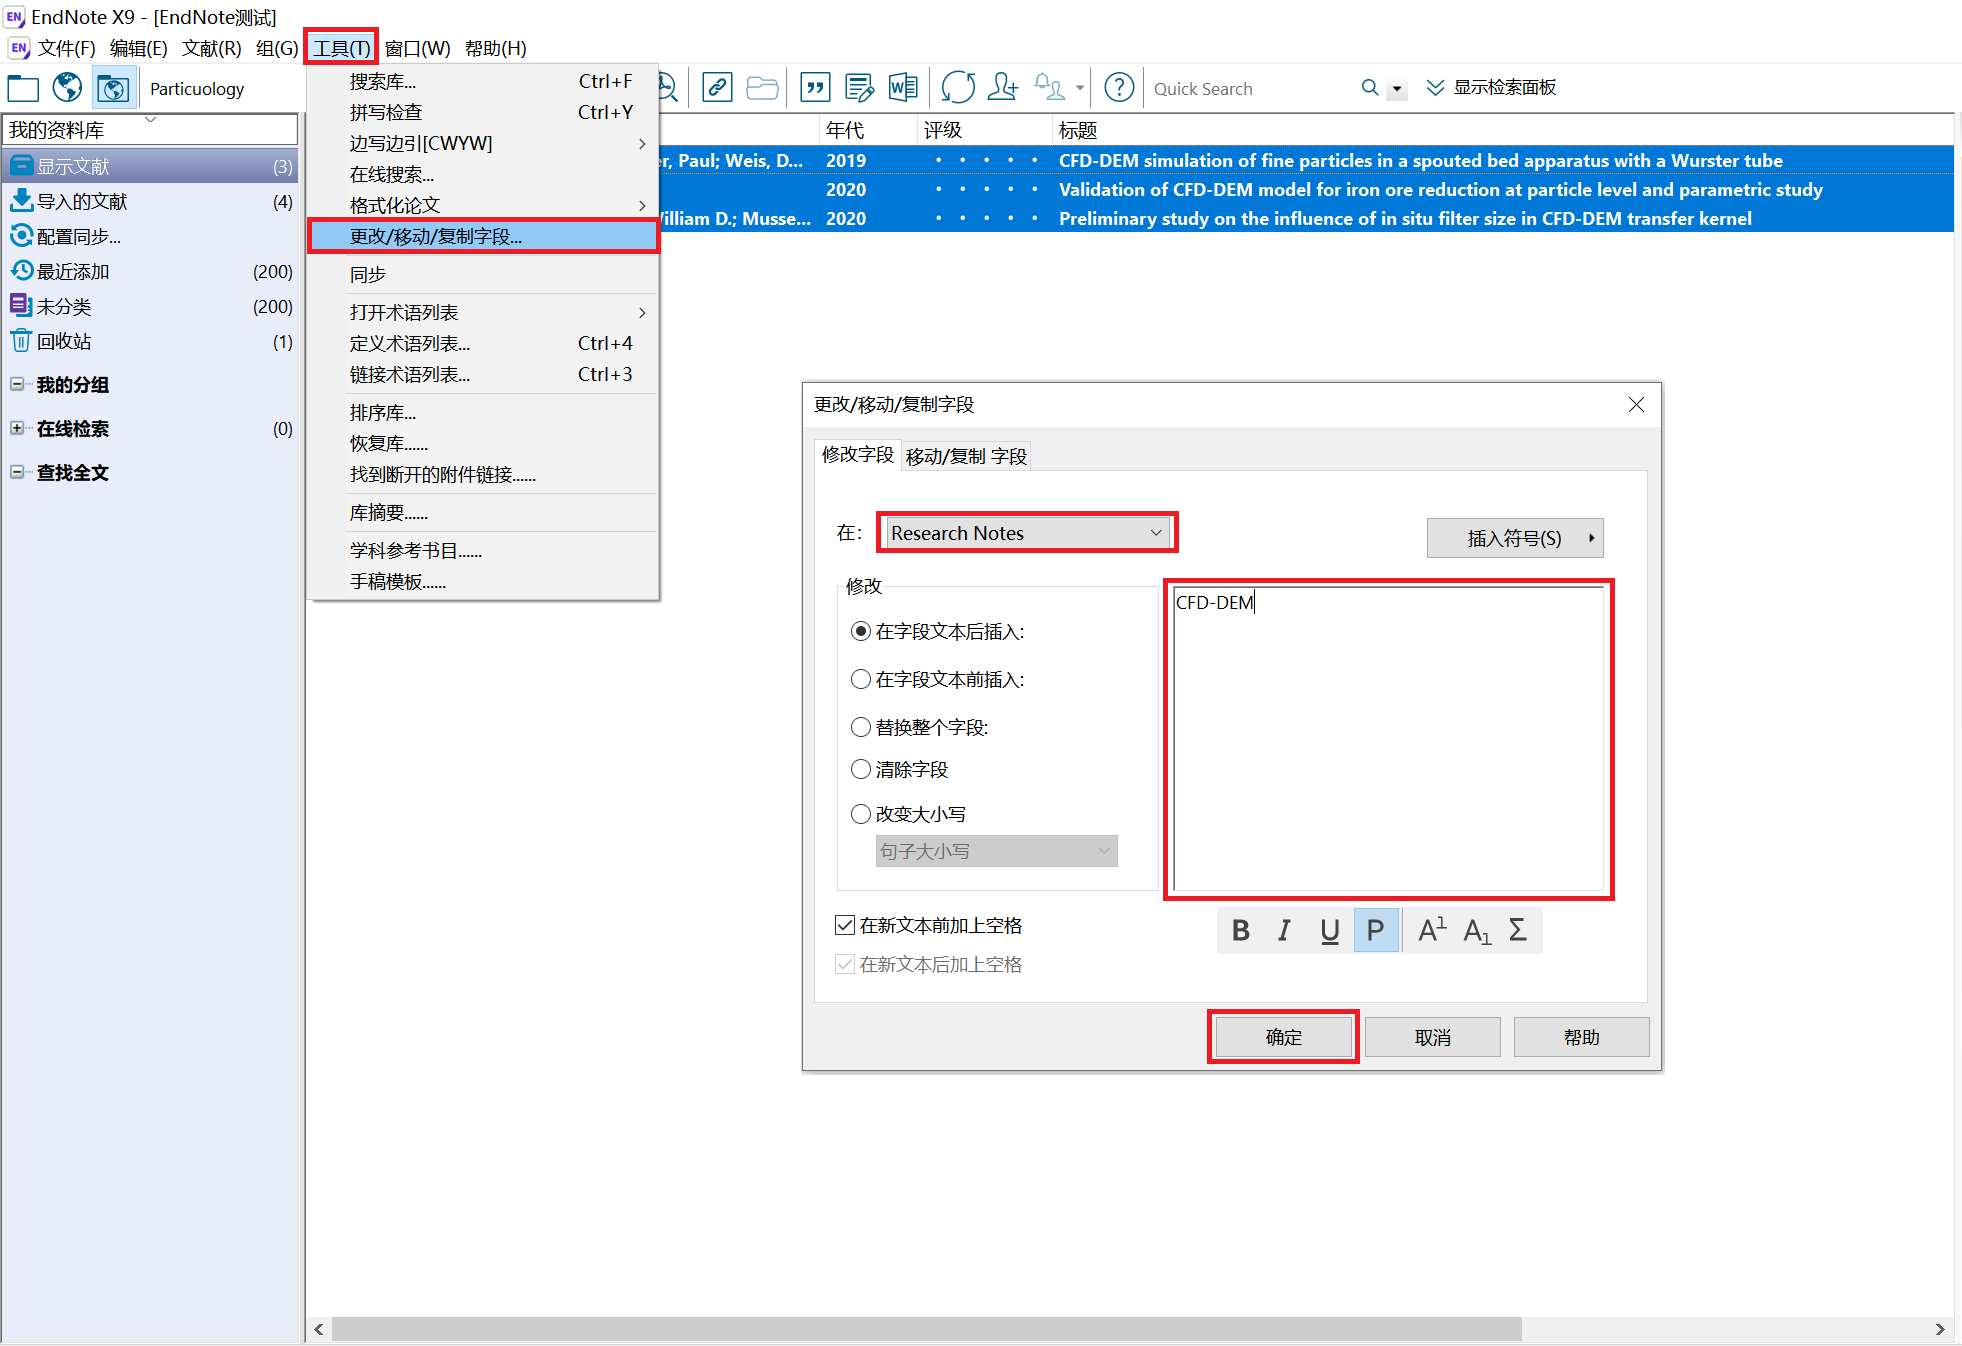This screenshot has width=1962, height=1346.
Task: Uncheck the 在新文本前加上空格 checkbox
Action: coord(845,925)
